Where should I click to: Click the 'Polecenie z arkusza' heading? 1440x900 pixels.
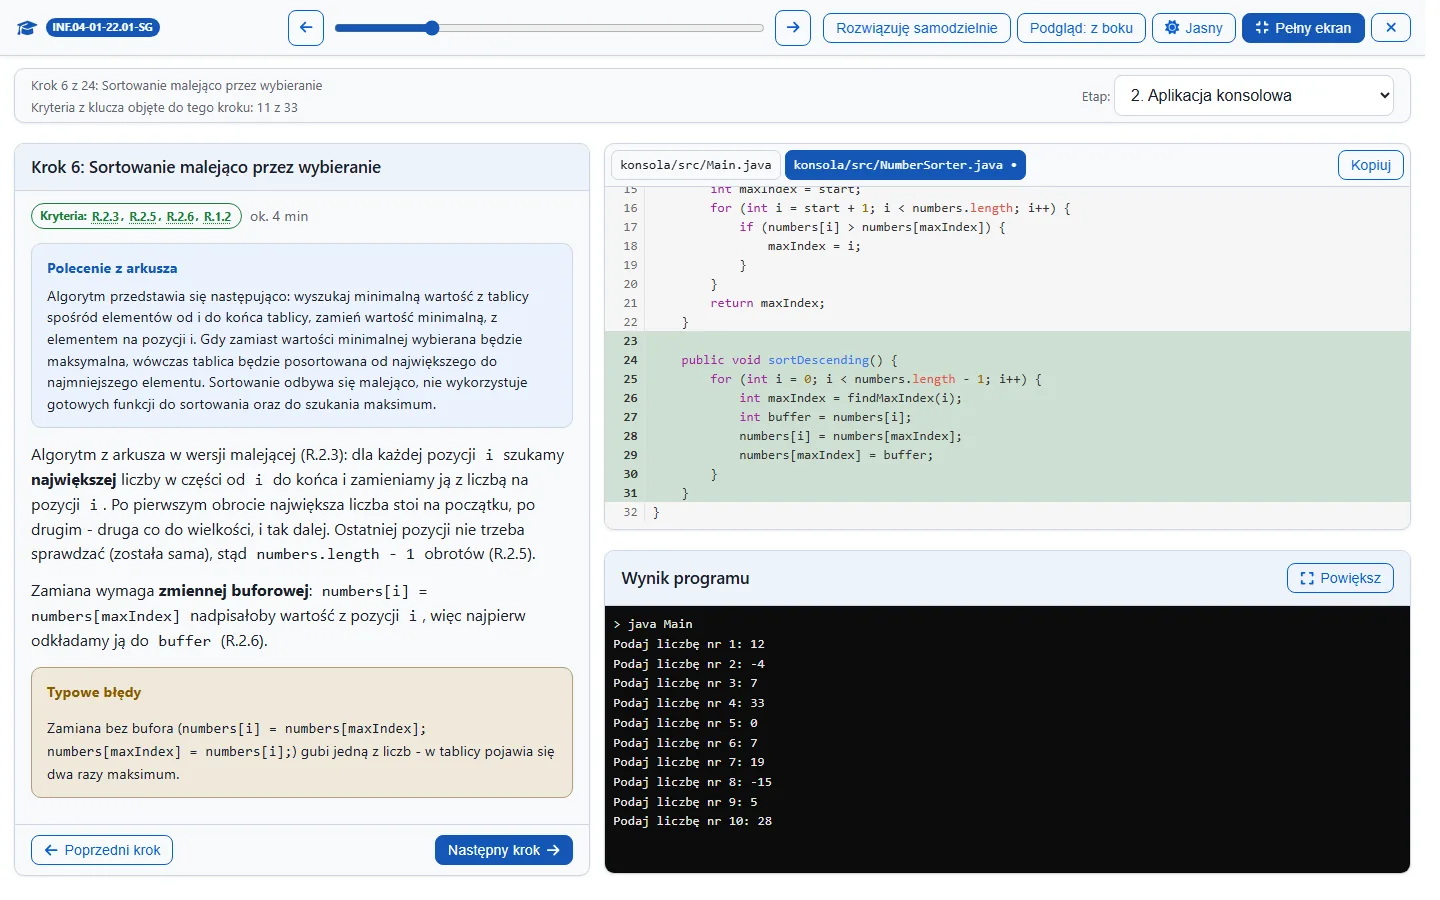(x=112, y=268)
